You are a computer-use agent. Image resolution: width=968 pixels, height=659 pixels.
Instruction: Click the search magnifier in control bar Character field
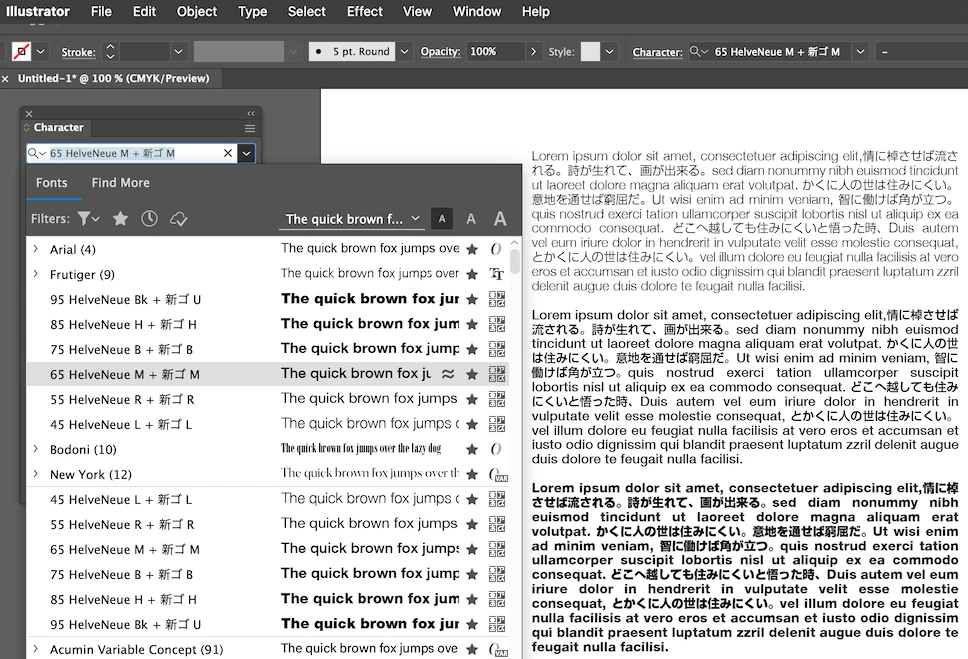click(x=698, y=52)
